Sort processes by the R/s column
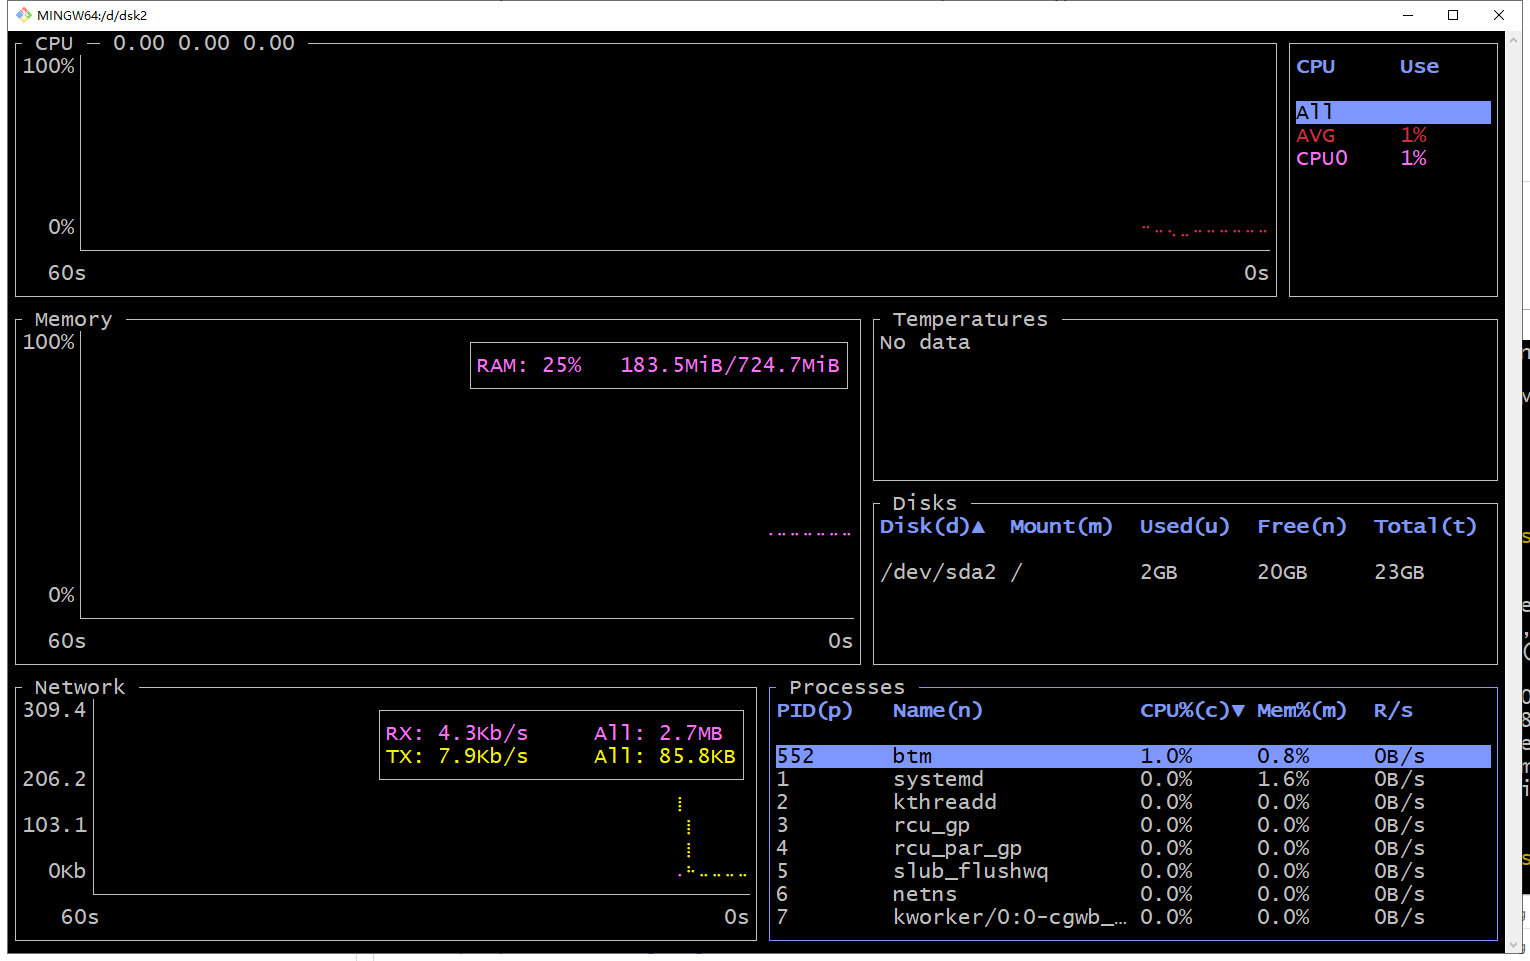 pyautogui.click(x=1392, y=710)
